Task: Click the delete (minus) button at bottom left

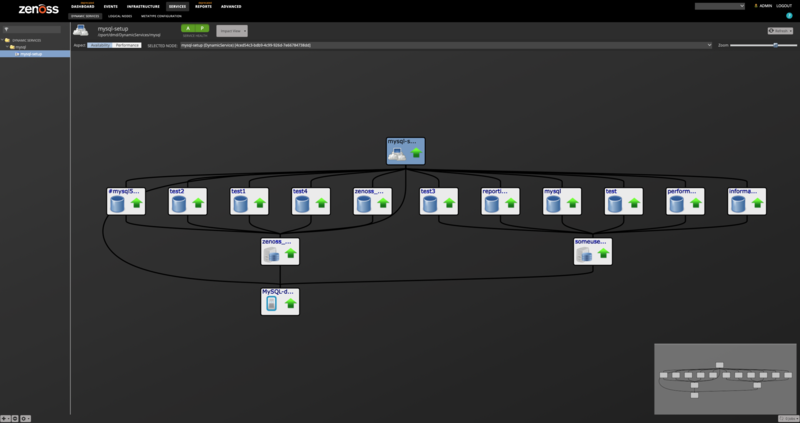Action: coord(15,418)
